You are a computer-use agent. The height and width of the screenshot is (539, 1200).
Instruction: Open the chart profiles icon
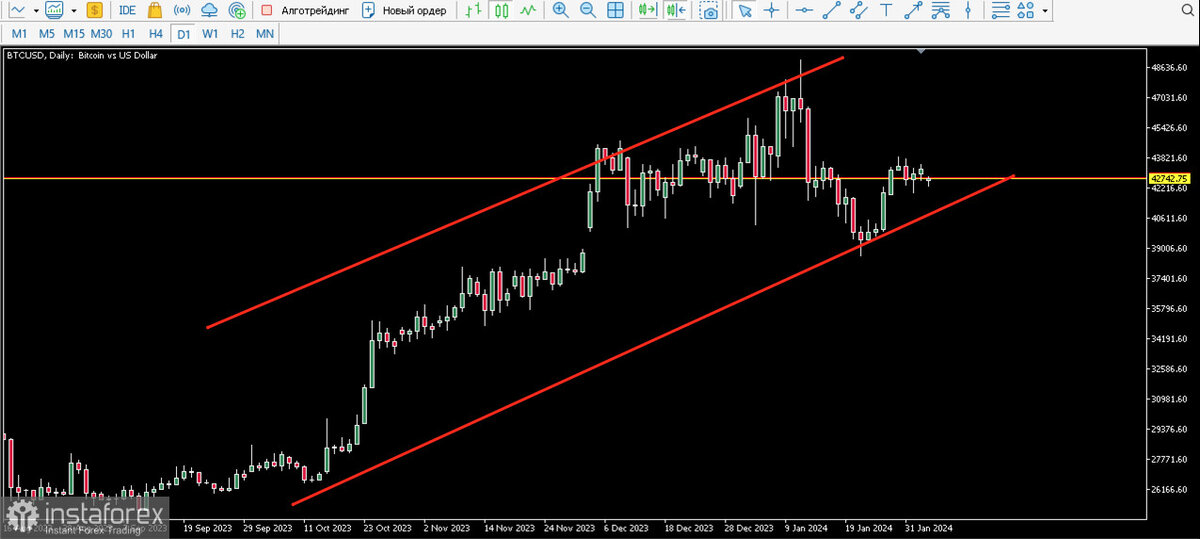pyautogui.click(x=54, y=10)
